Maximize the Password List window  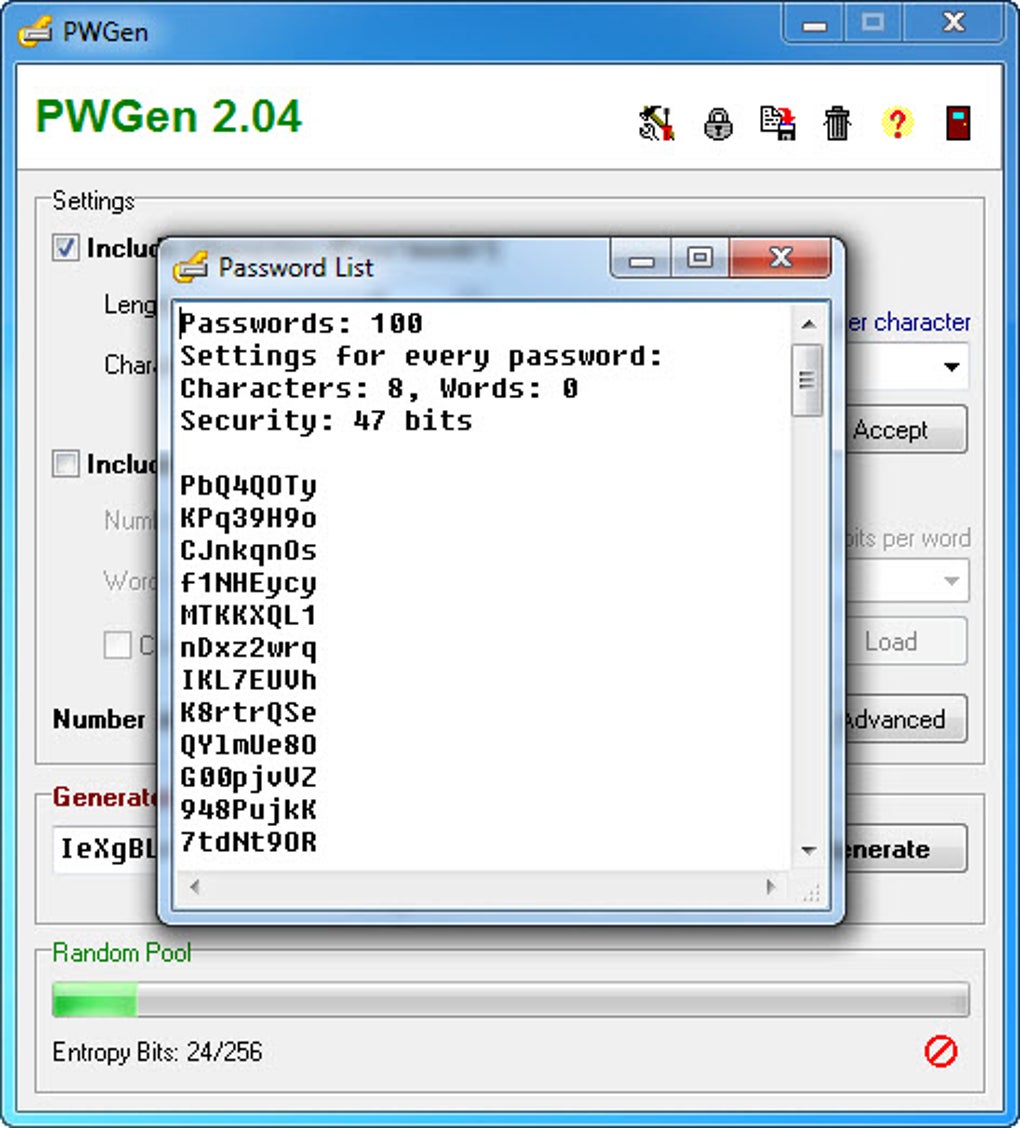coord(700,257)
